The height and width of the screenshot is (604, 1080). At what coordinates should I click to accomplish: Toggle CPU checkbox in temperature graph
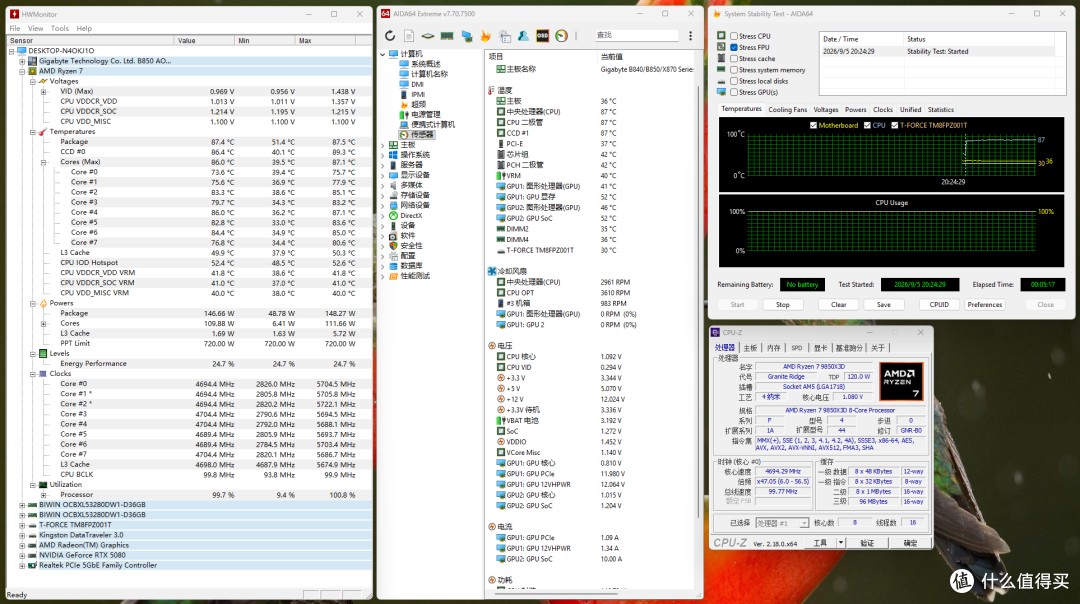pyautogui.click(x=867, y=125)
